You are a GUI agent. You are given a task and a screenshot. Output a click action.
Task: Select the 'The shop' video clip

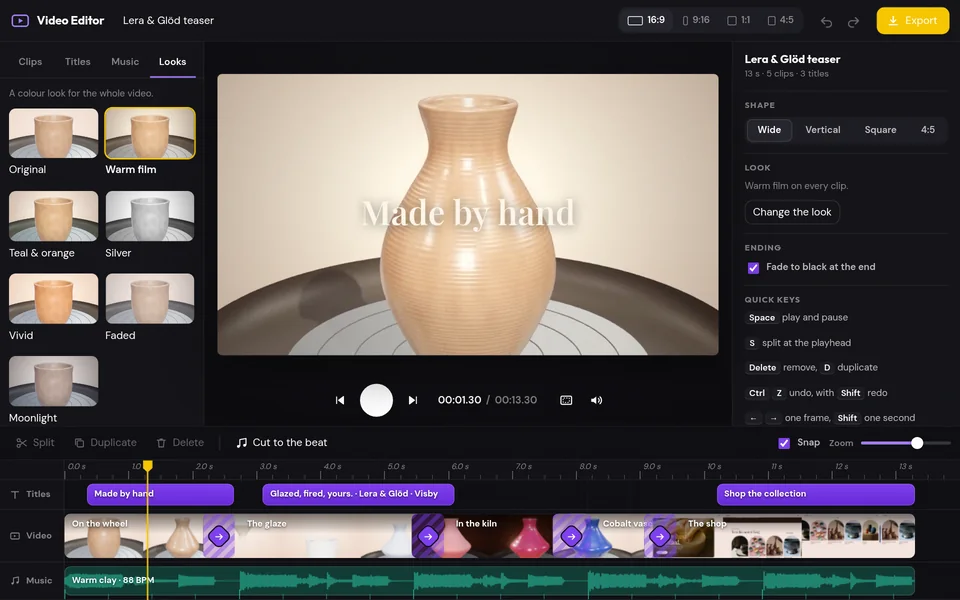796,536
